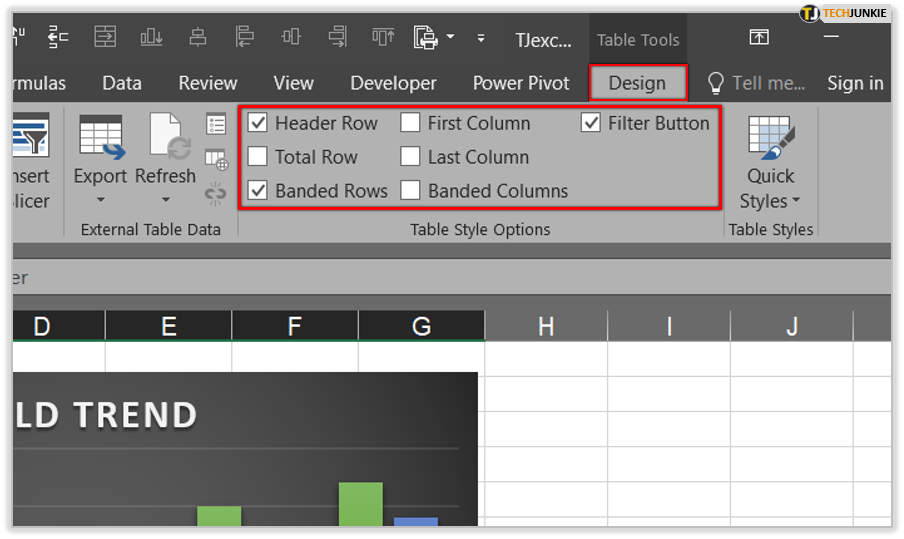Disable the Header Row checkbox

click(258, 124)
